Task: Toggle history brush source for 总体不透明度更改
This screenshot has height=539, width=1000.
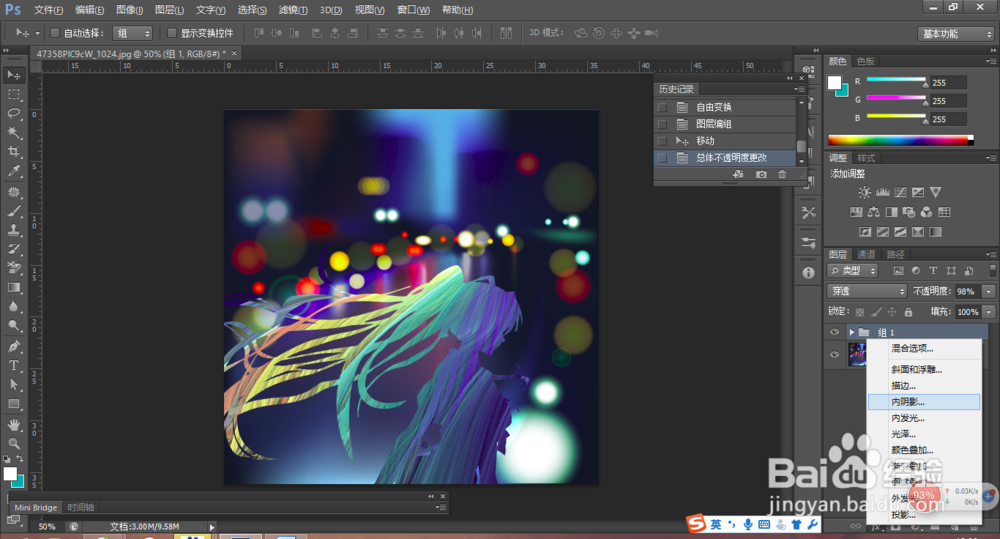Action: pyautogui.click(x=663, y=158)
